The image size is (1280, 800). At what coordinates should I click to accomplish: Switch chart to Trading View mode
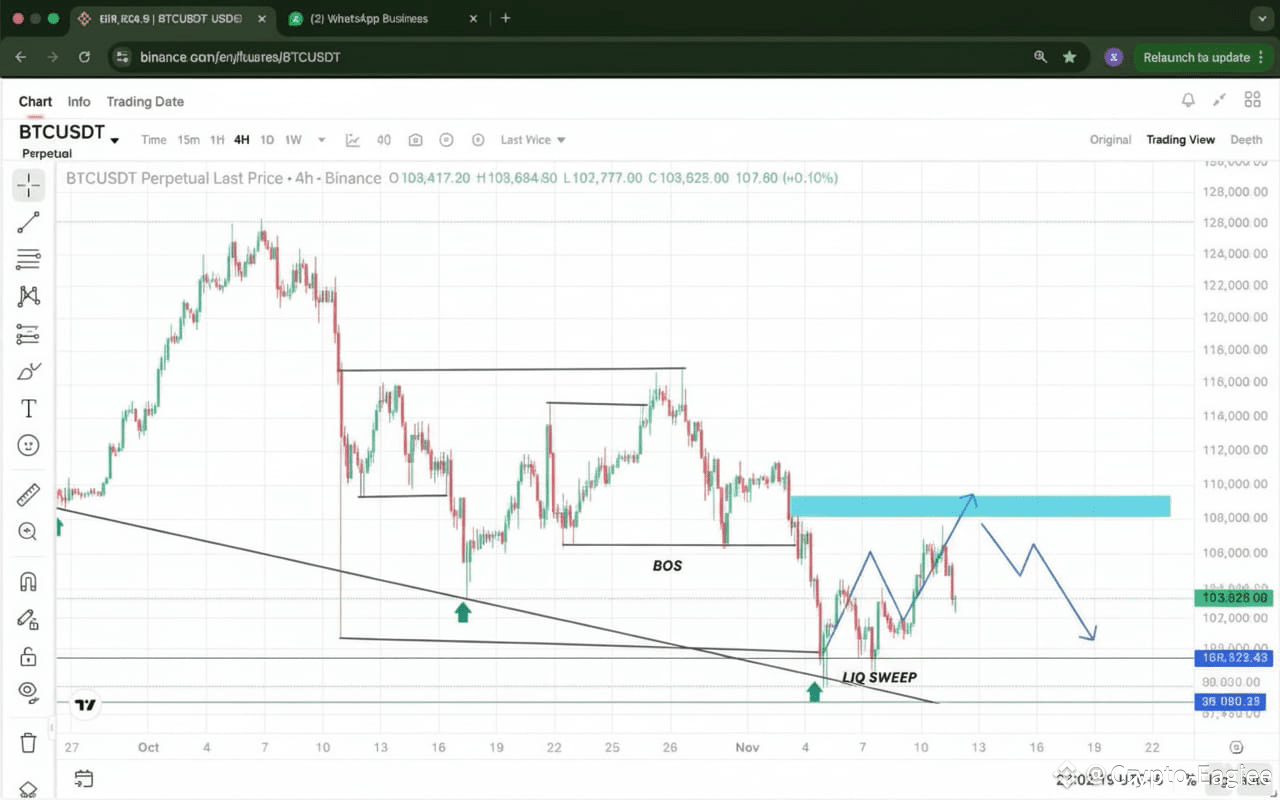(x=1180, y=140)
